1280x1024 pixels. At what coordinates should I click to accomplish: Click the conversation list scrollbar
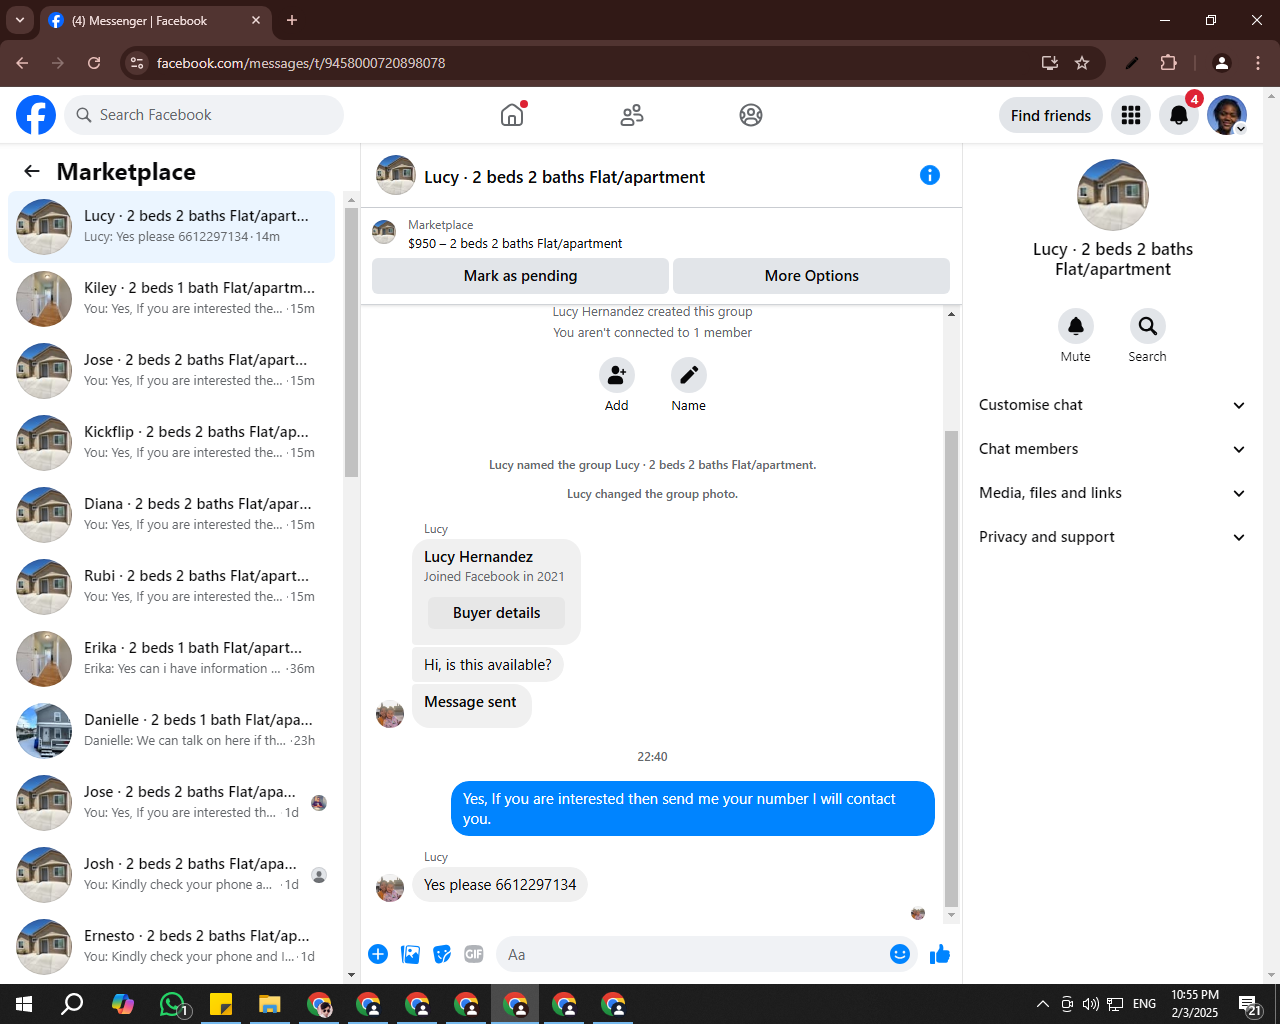click(x=351, y=340)
